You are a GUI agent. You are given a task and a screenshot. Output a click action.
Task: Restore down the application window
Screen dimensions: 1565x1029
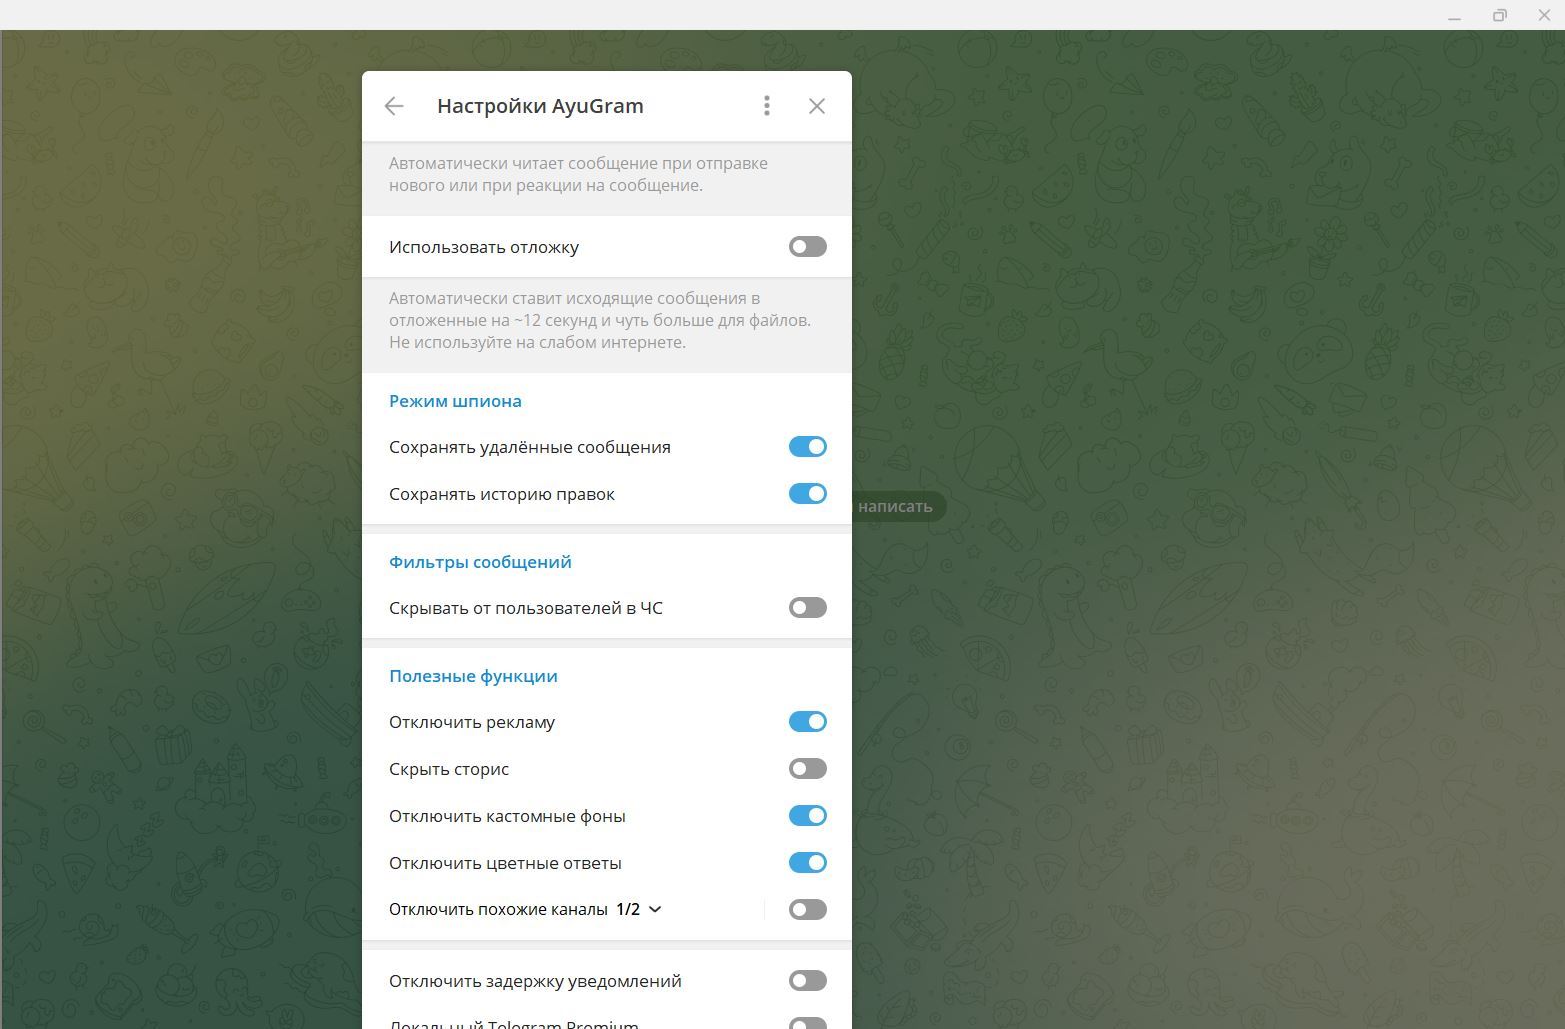[x=1499, y=15]
